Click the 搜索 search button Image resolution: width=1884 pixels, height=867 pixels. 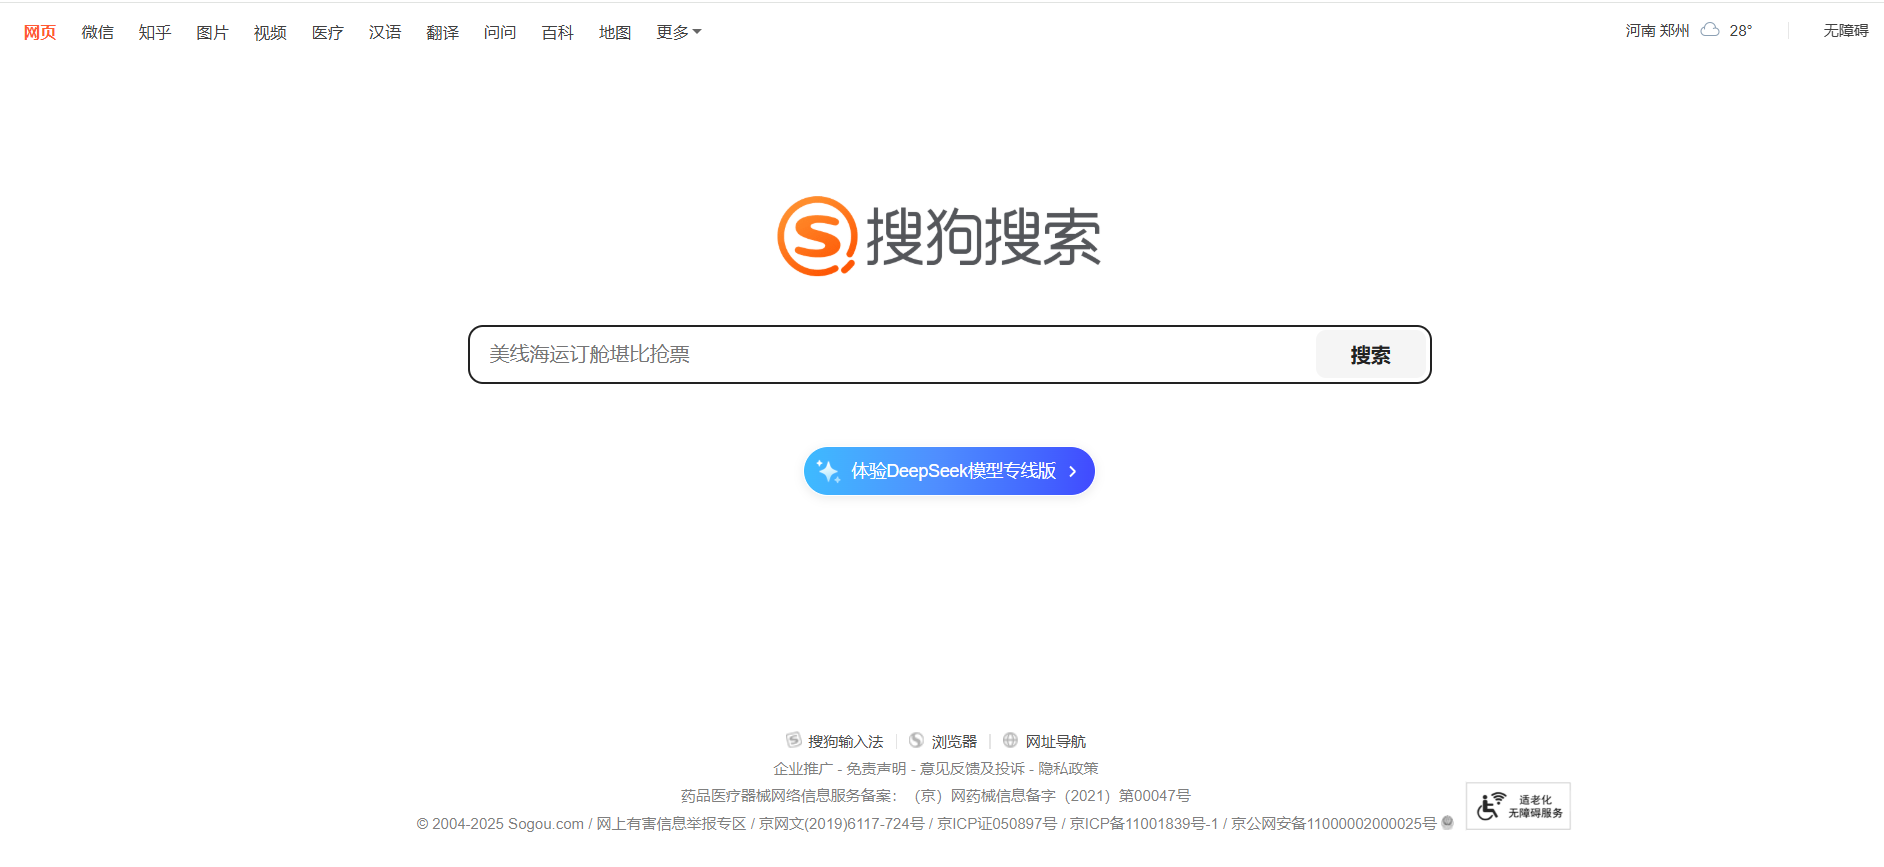[x=1370, y=355]
